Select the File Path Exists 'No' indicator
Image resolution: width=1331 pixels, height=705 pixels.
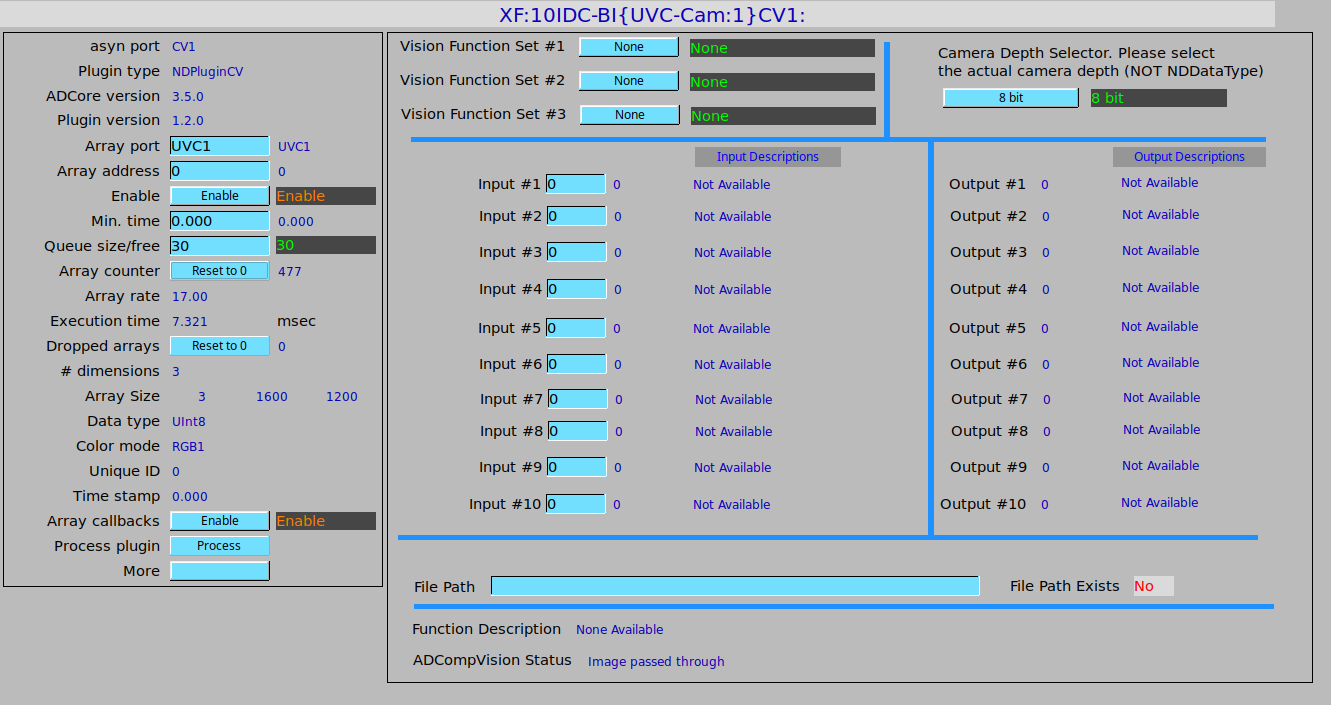point(1153,586)
